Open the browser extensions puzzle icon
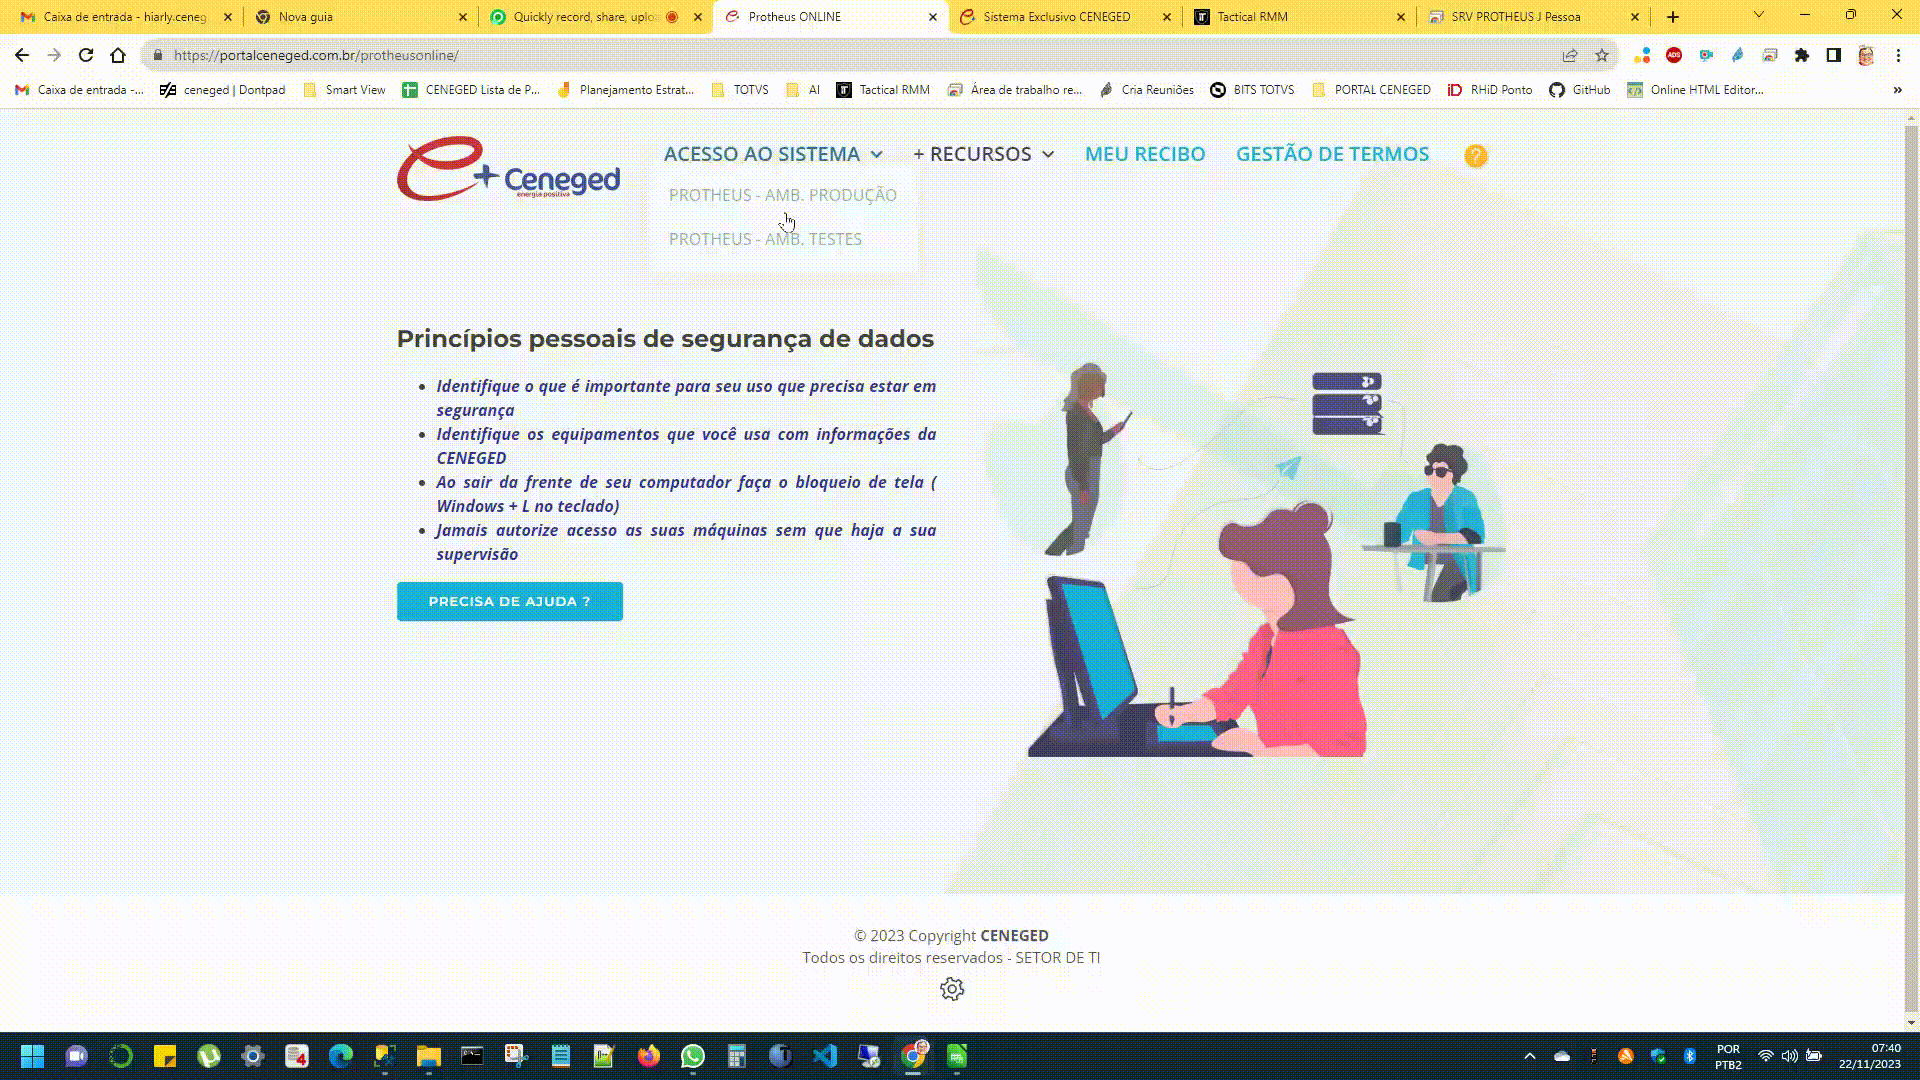The image size is (1920, 1080). pos(1801,55)
